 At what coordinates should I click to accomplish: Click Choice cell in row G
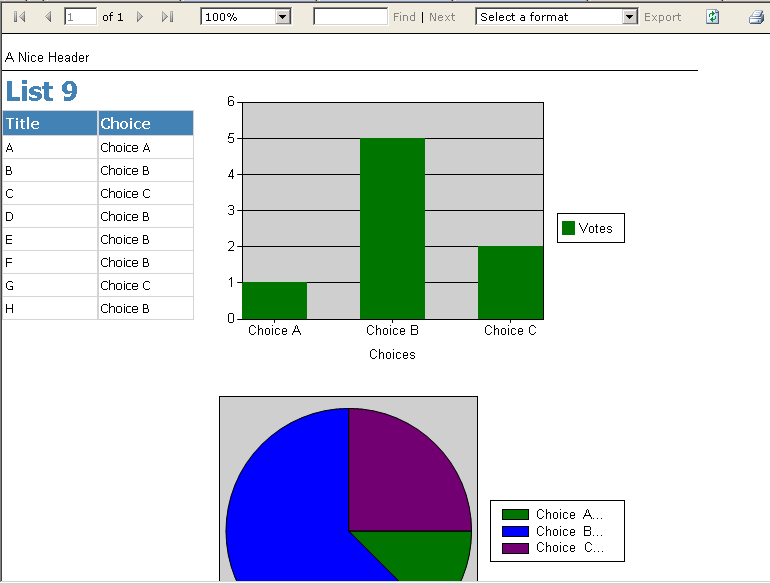tap(146, 285)
